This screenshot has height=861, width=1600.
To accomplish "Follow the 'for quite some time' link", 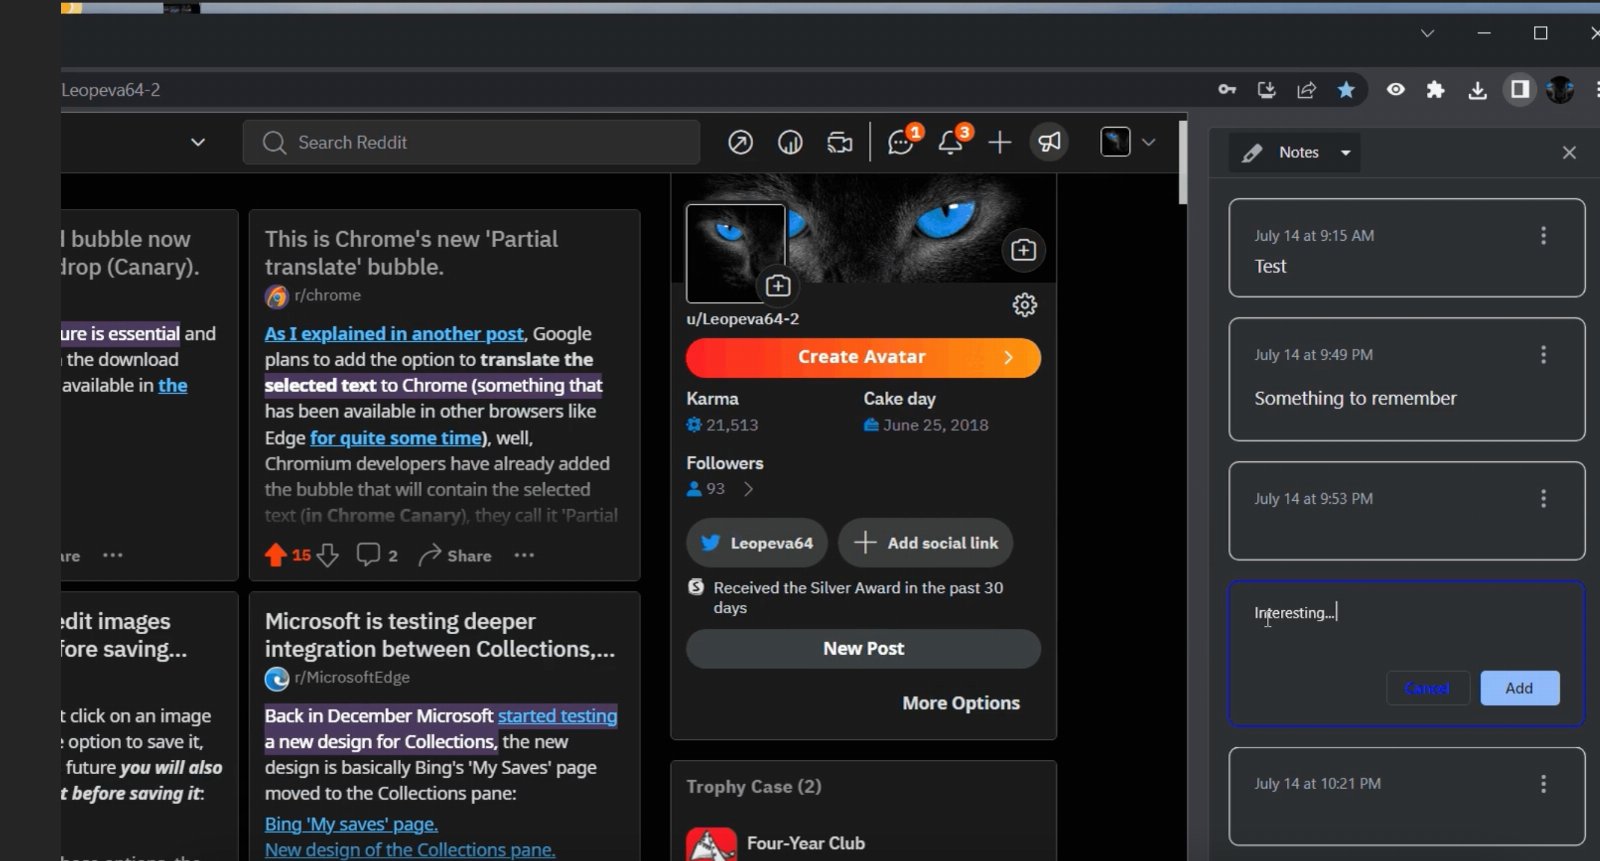I will [396, 438].
